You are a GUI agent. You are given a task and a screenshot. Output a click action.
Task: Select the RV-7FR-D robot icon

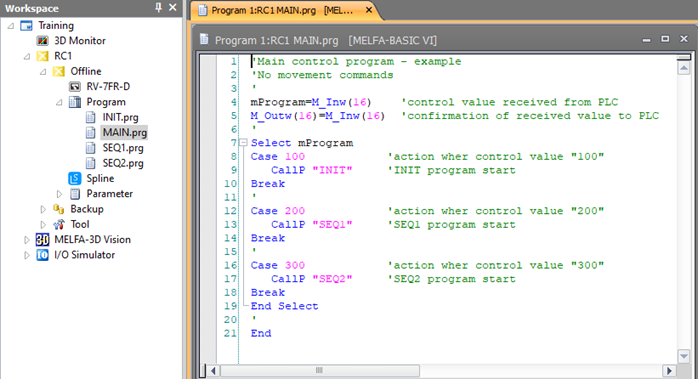point(75,86)
